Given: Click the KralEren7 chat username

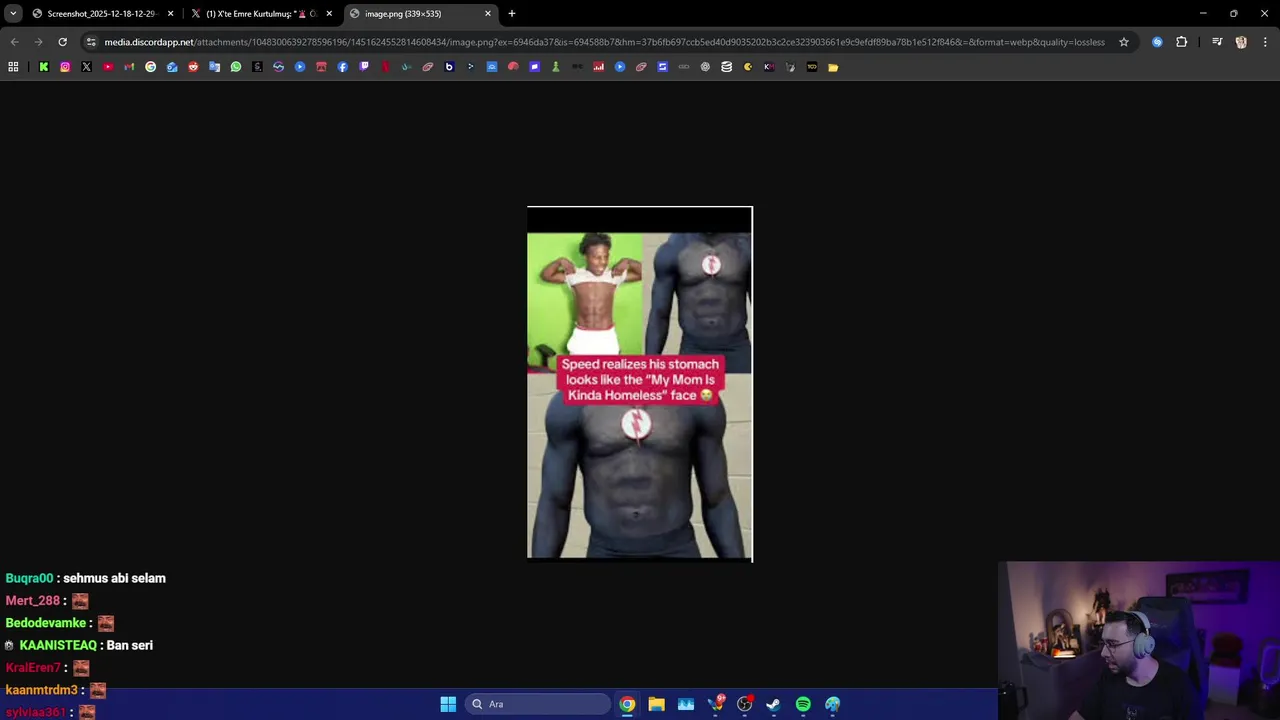Looking at the screenshot, I should click(x=33, y=667).
